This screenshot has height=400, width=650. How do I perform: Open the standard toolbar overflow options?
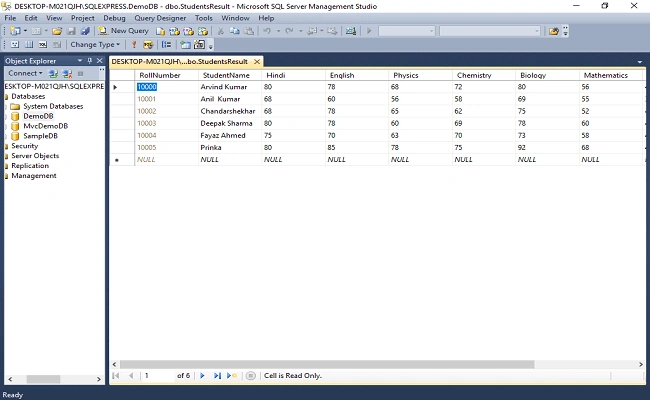point(565,32)
